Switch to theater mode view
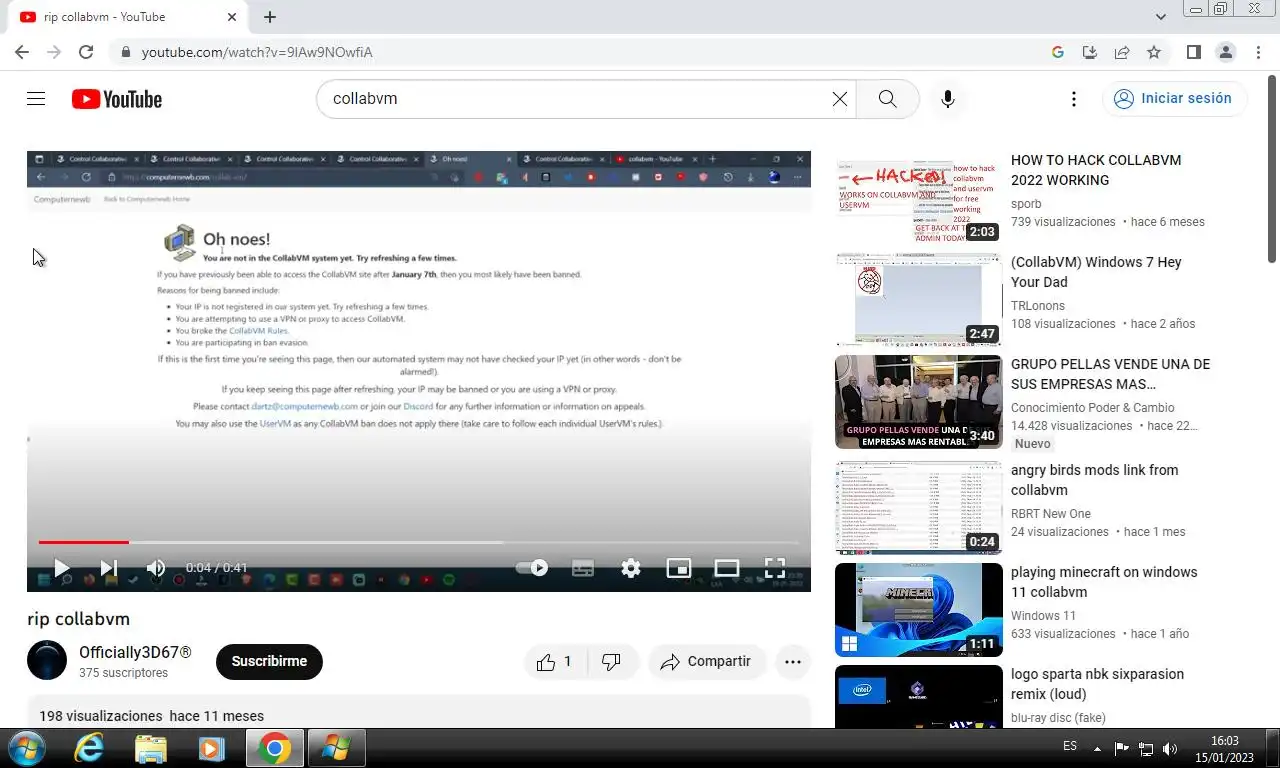Screen dimensions: 1280x768 tap(727, 568)
